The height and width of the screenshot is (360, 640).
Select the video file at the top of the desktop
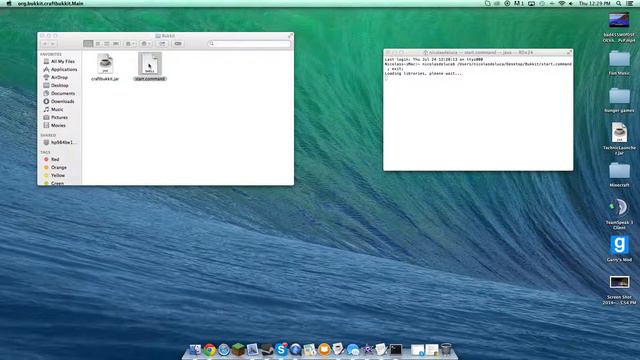619,27
